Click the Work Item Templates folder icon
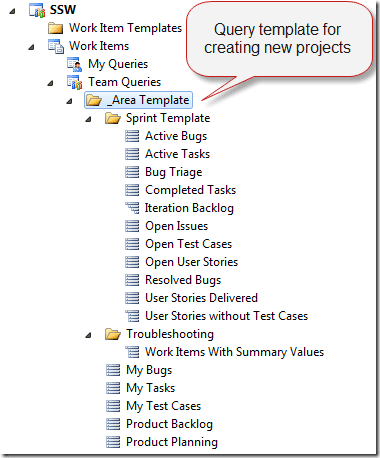Screen dimensions: 380x458 coord(55,28)
